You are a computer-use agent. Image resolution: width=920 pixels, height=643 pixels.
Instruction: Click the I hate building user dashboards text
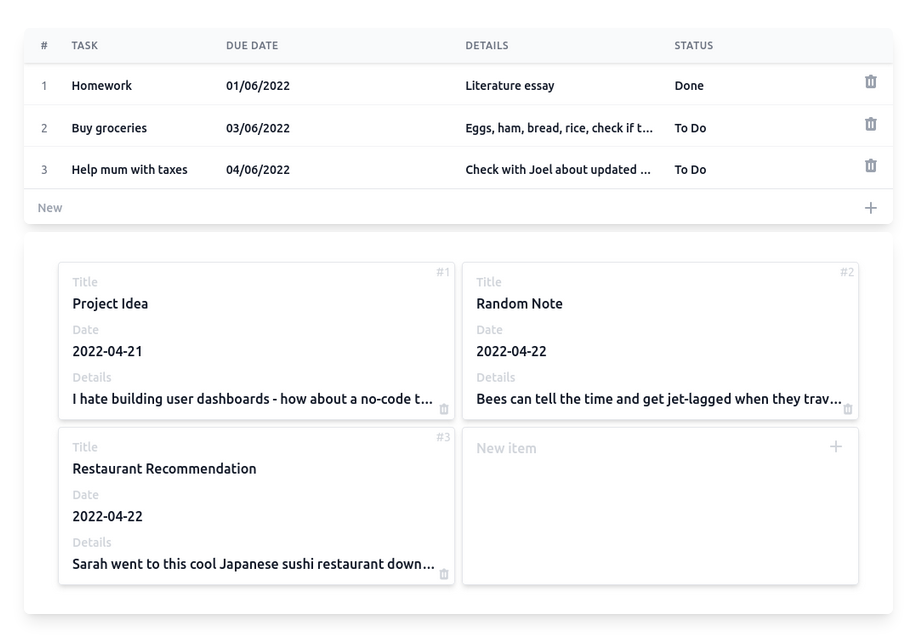[x=252, y=399]
